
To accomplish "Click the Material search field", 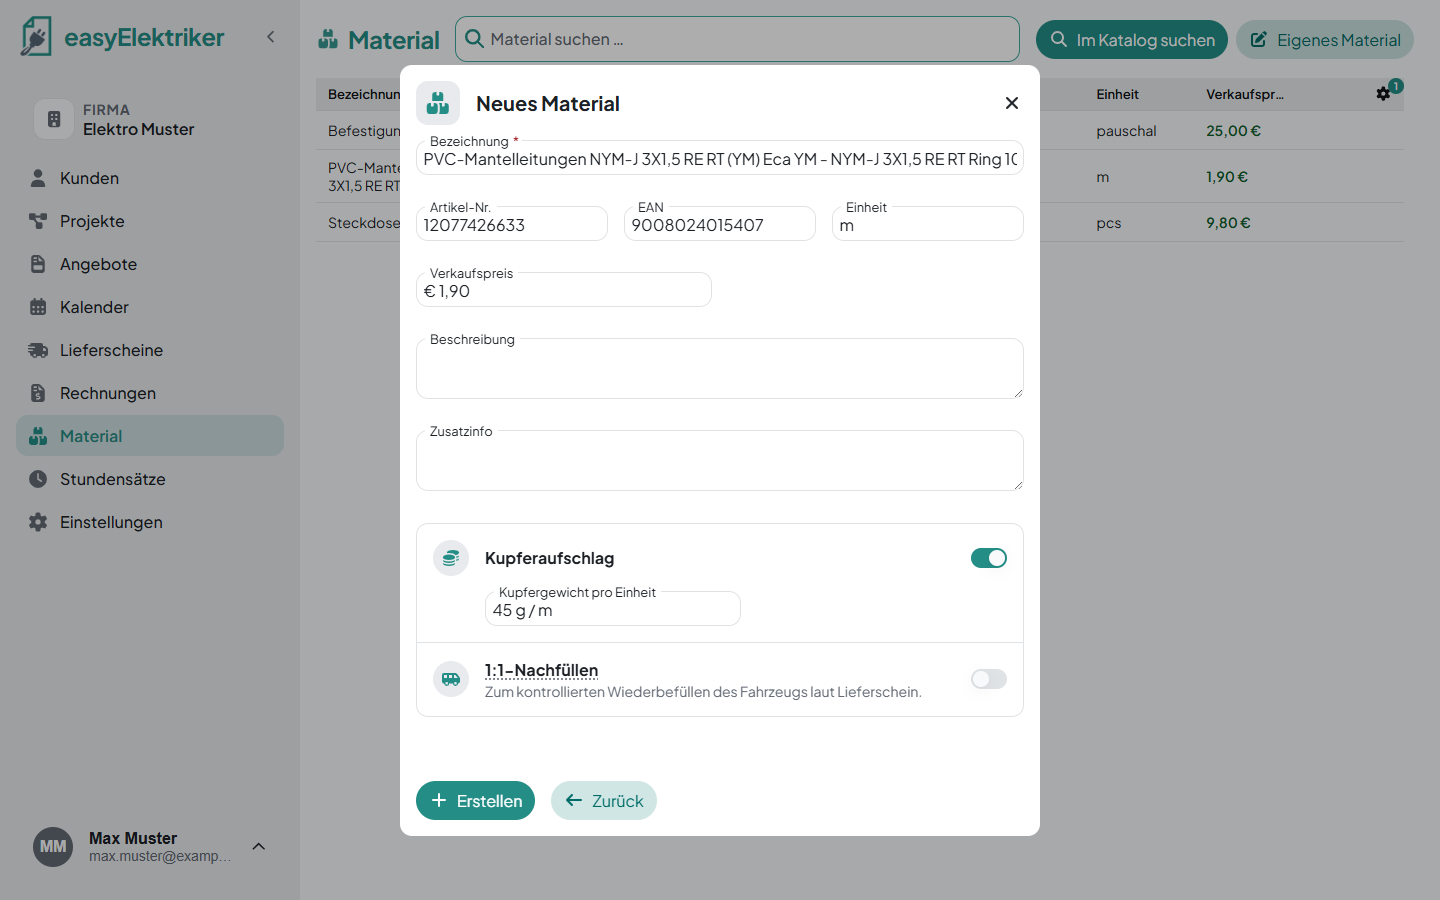I will click(x=737, y=39).
